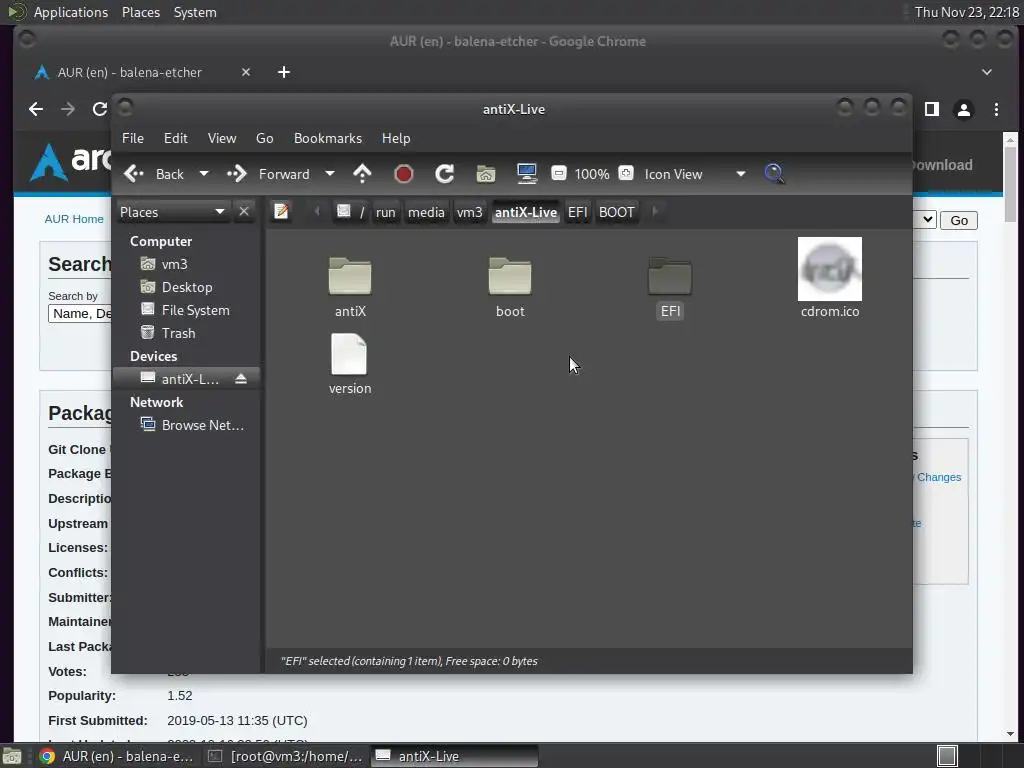The width and height of the screenshot is (1024, 768).
Task: Open the File menu in file manager
Action: (133, 138)
